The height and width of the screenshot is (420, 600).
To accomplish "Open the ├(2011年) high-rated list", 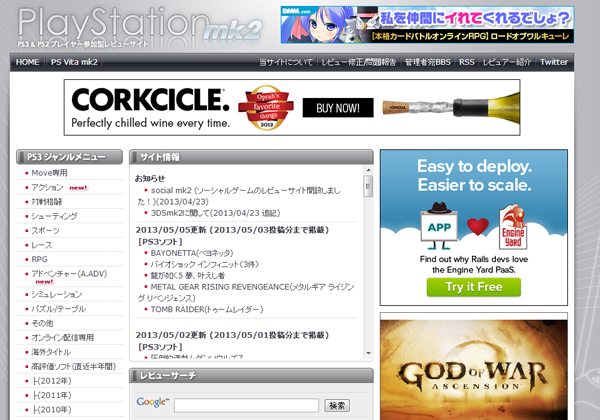I will point(52,395).
